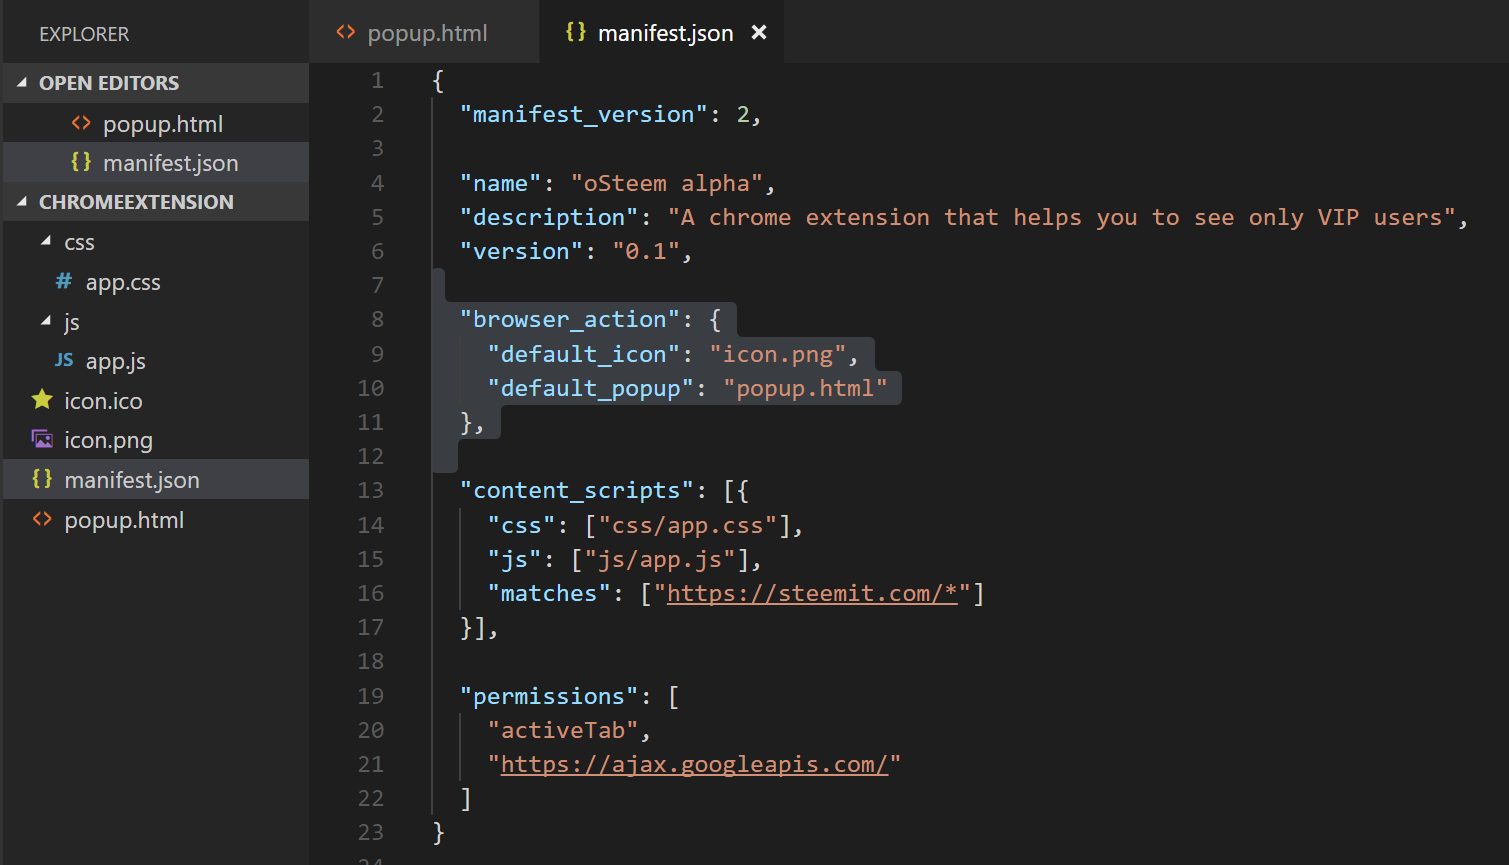The height and width of the screenshot is (865, 1509).
Task: Click the JSON braces icon on manifest.json tab
Action: 576,32
